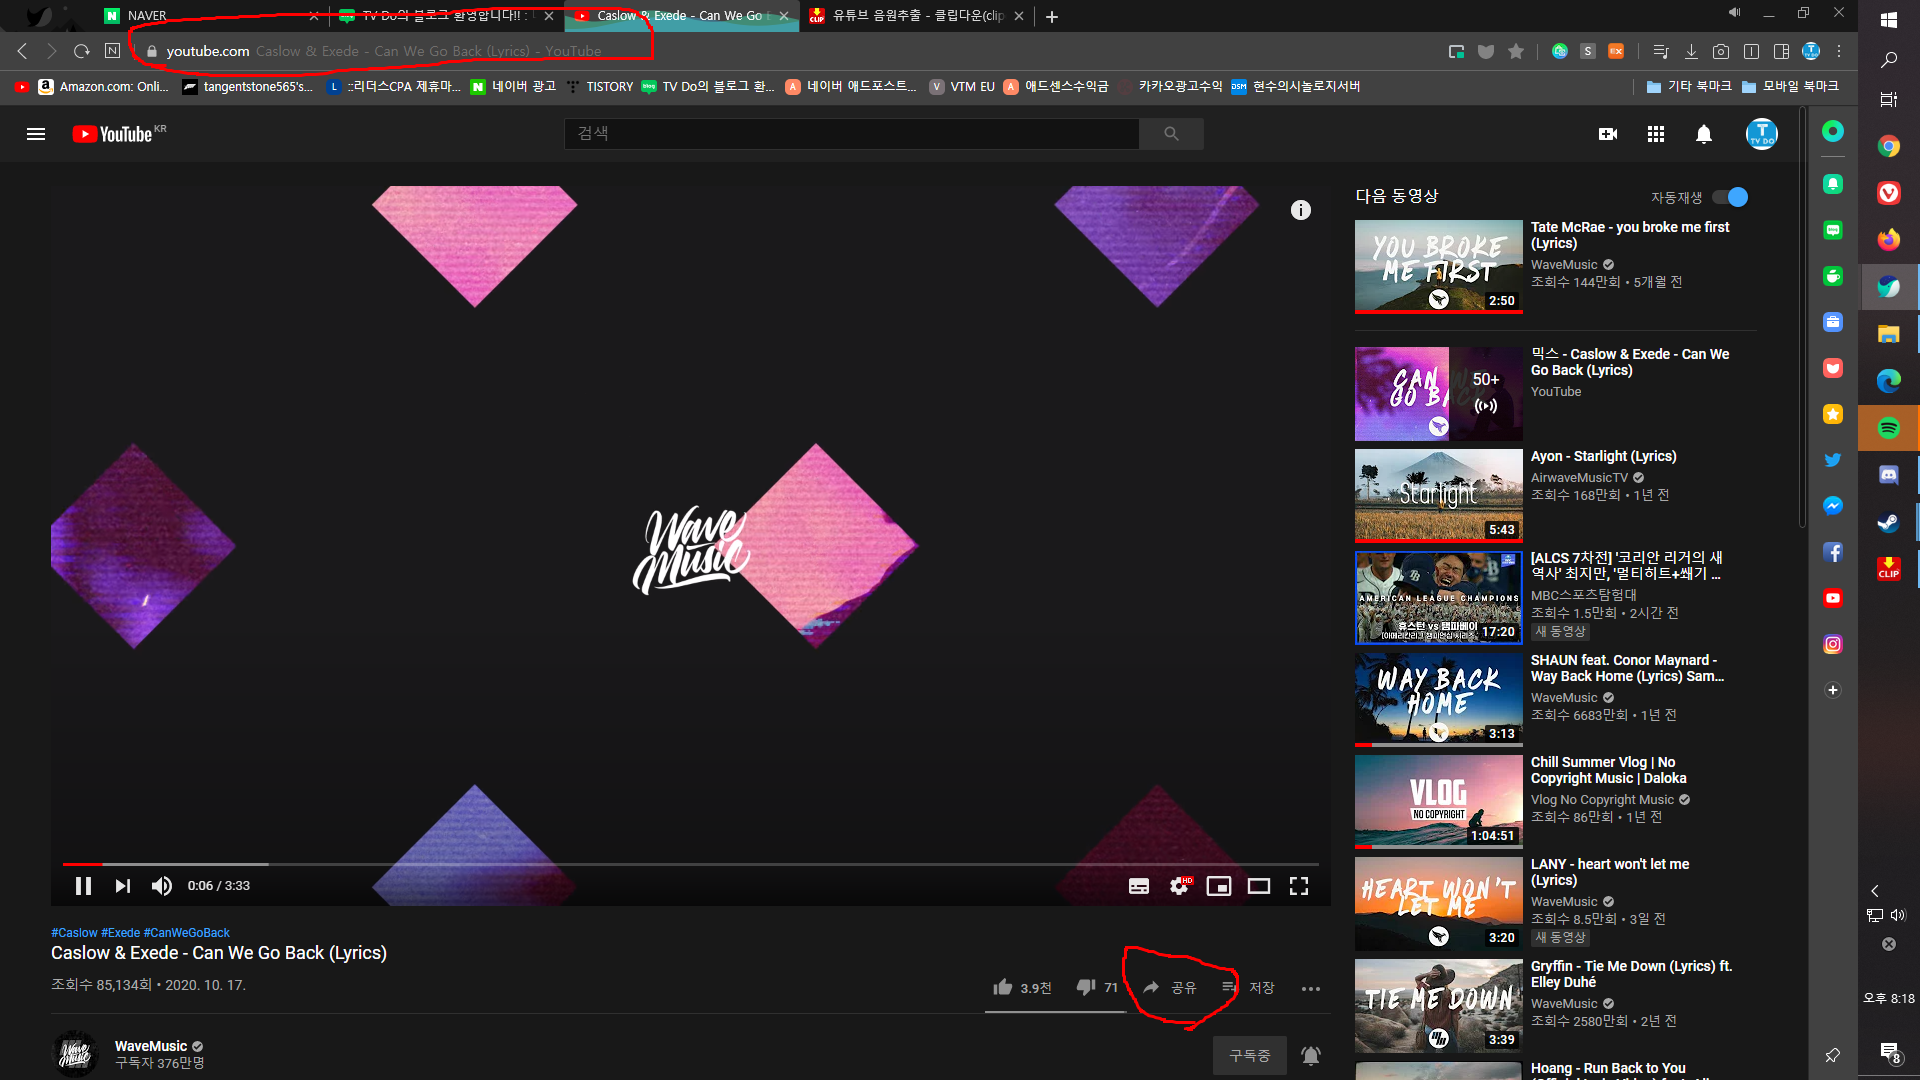Viewport: 1920px width, 1080px height.
Task: Toggle the autoplay switch off
Action: (x=1730, y=197)
